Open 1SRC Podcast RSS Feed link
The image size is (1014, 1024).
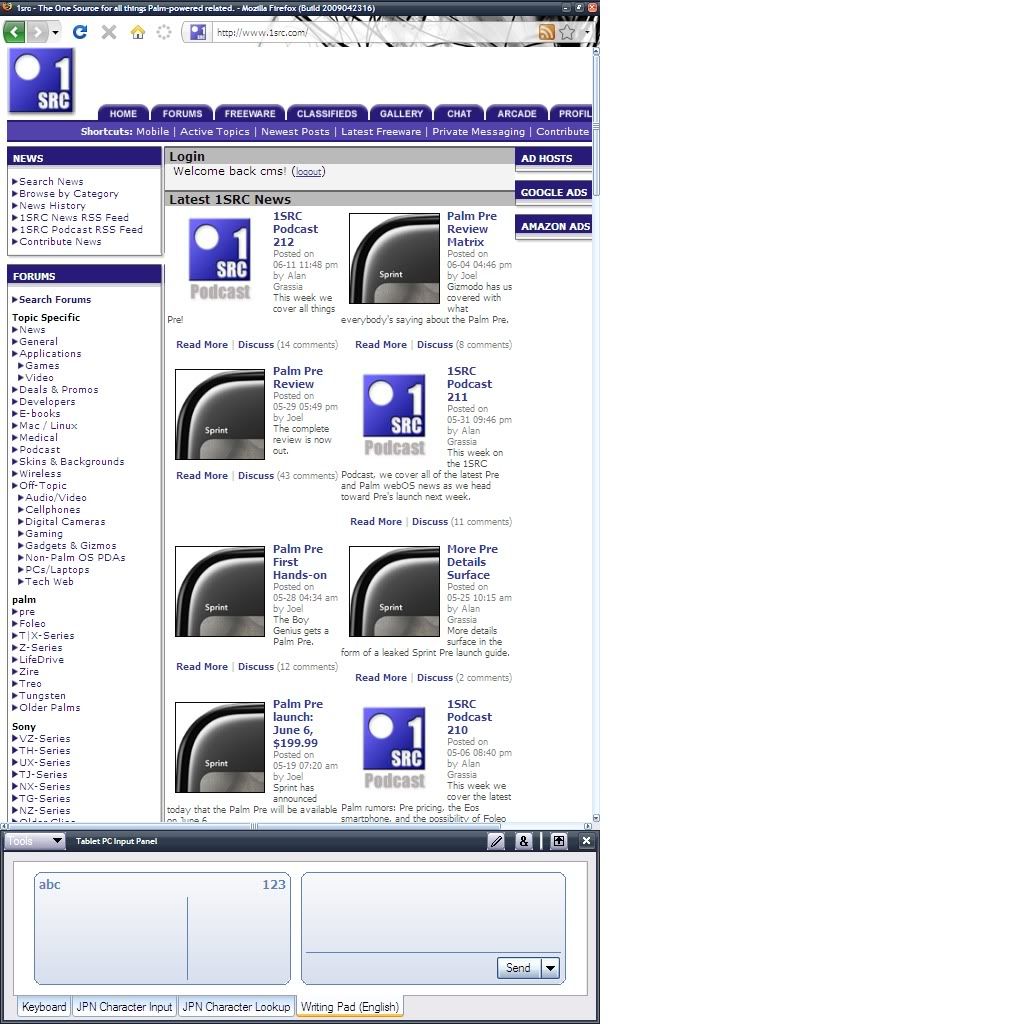[x=81, y=229]
